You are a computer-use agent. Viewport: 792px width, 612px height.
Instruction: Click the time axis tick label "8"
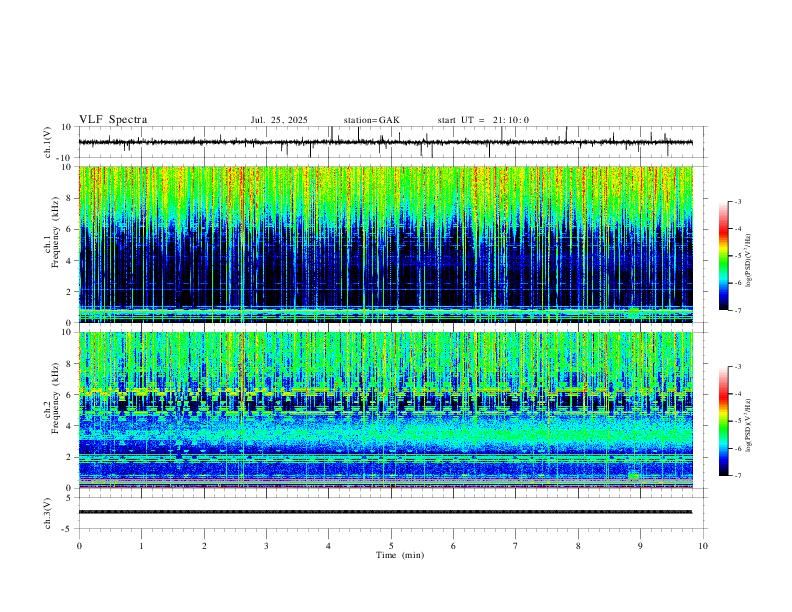point(578,546)
